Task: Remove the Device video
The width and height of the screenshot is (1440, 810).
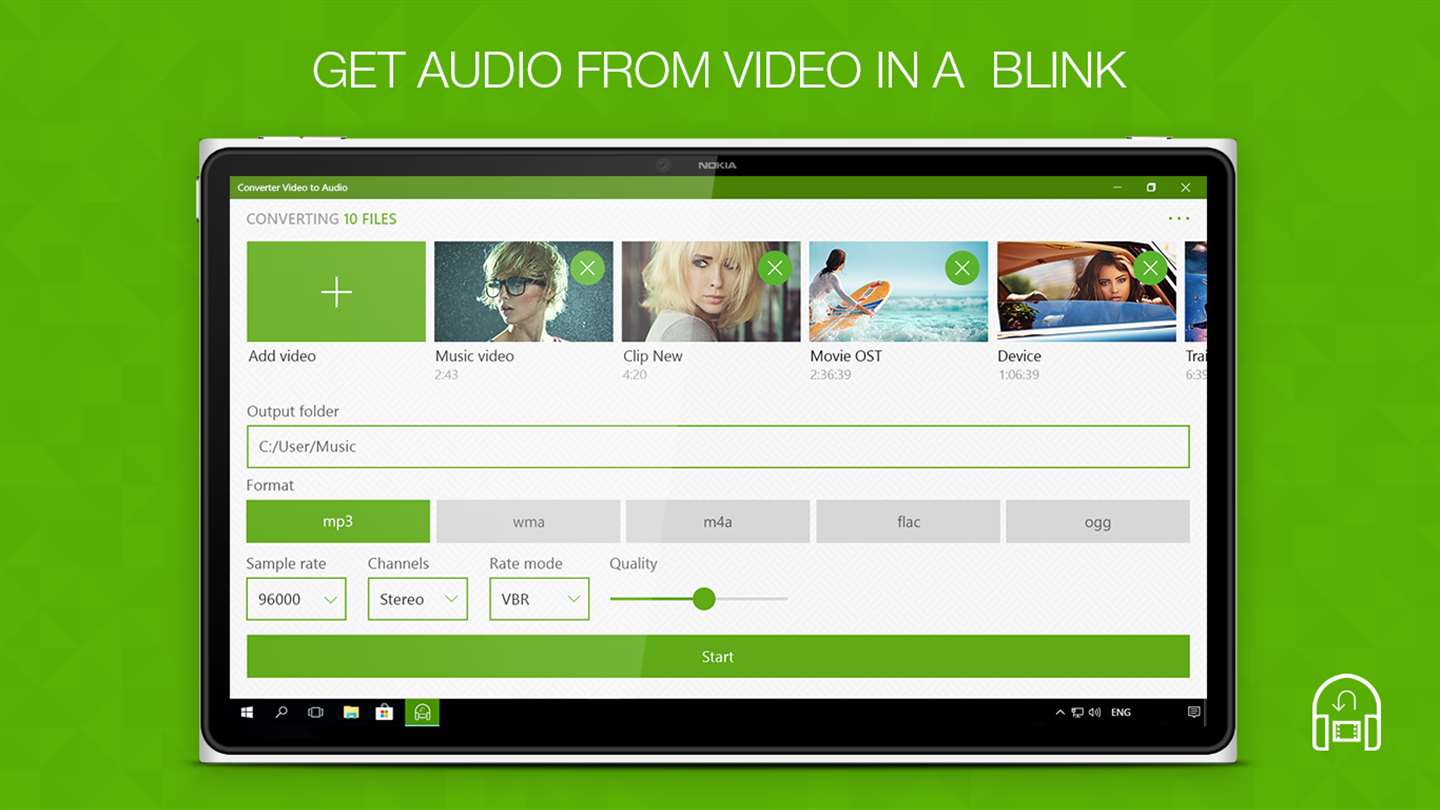Action: tap(1150, 268)
